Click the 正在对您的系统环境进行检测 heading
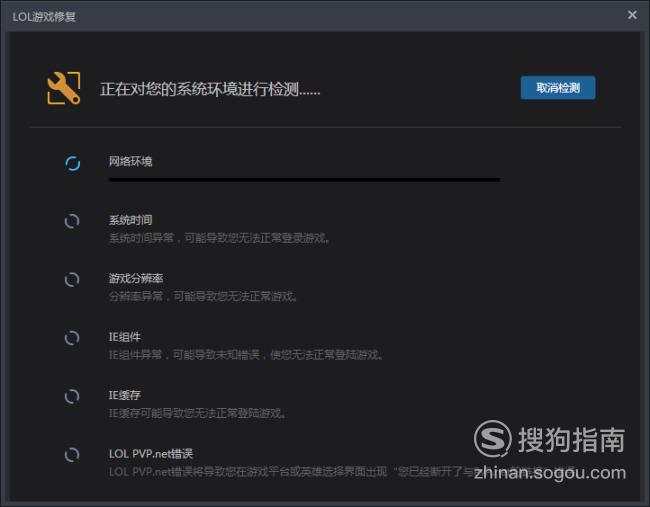 click(x=210, y=89)
